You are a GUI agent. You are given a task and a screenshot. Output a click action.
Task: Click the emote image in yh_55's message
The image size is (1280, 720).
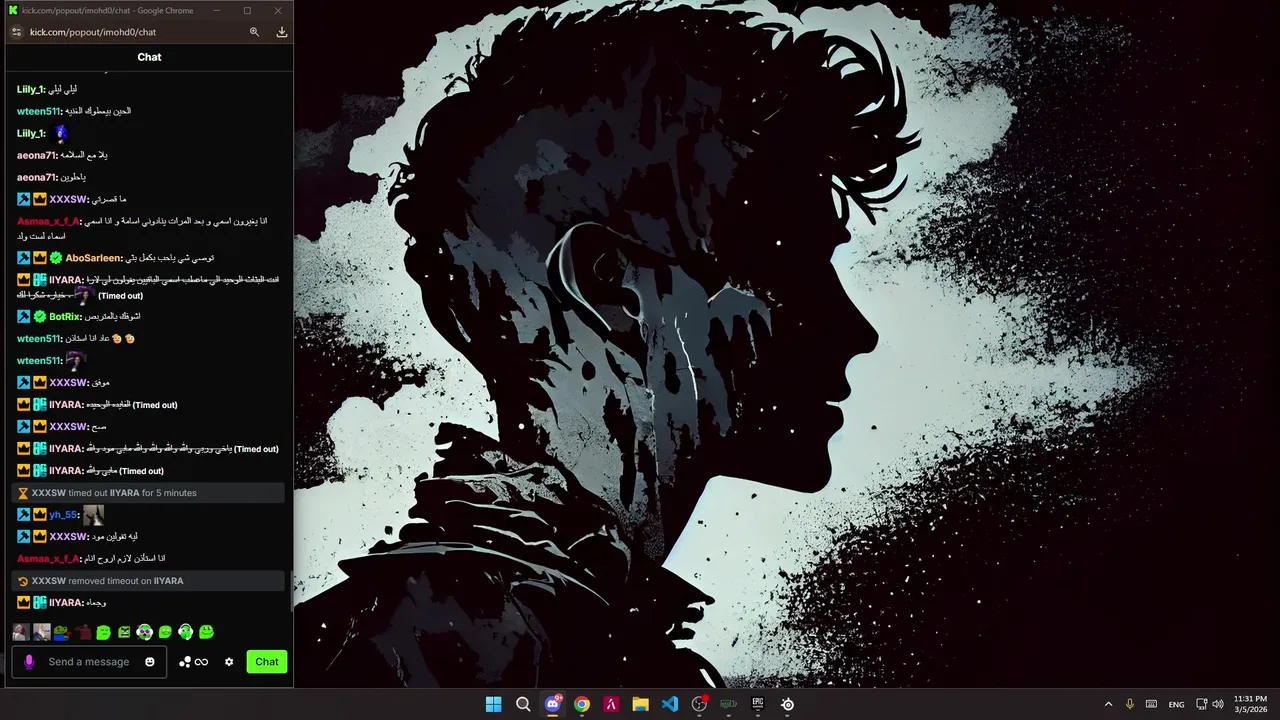click(93, 515)
